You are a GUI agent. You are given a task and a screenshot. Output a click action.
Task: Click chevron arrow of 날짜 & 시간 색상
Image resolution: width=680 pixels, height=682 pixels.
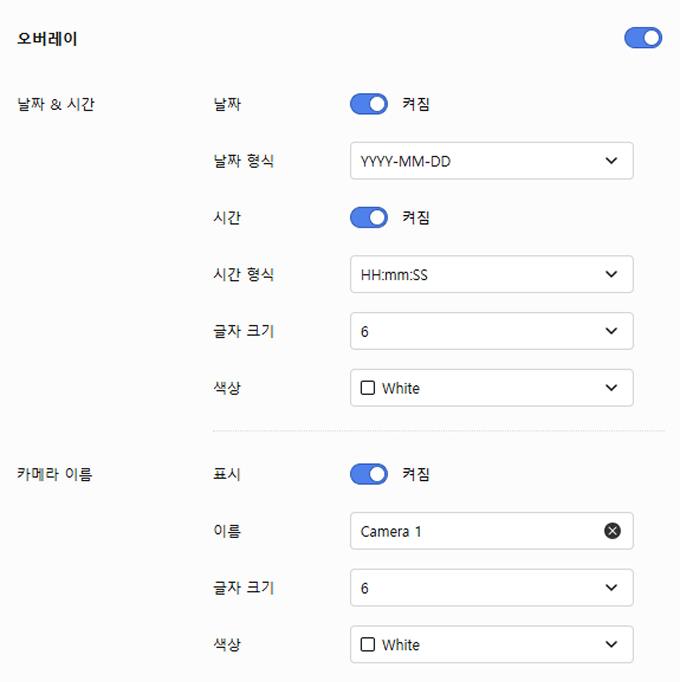[x=612, y=388]
